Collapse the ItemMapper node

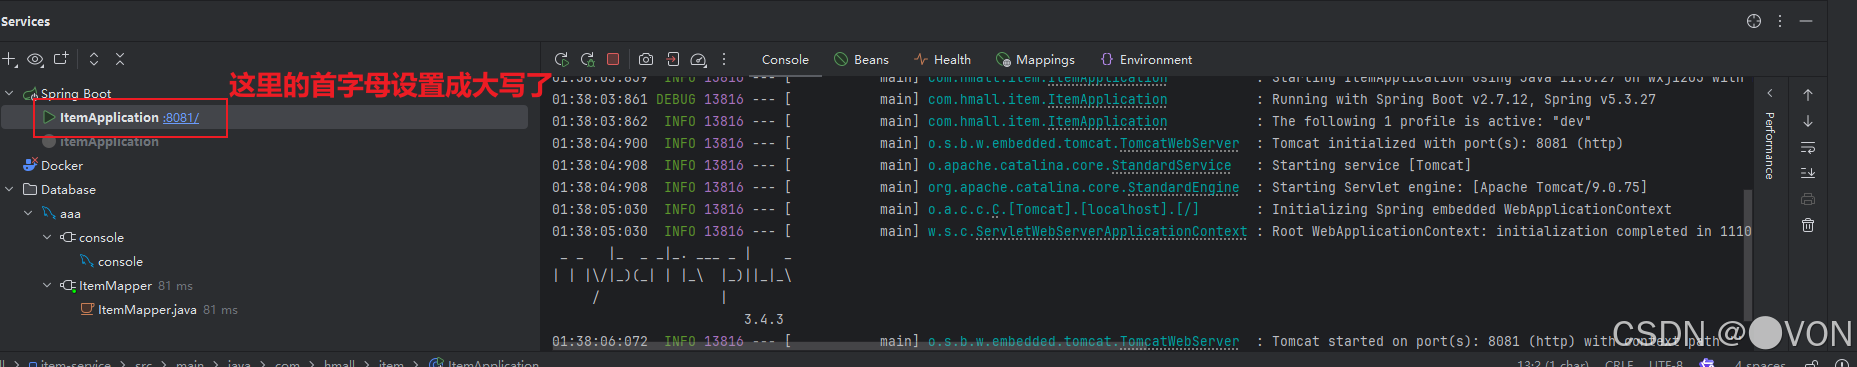click(x=47, y=285)
